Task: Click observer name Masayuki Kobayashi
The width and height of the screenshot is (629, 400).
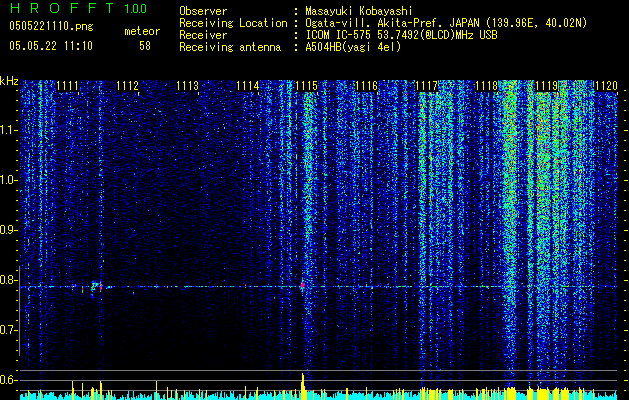Action: click(359, 11)
